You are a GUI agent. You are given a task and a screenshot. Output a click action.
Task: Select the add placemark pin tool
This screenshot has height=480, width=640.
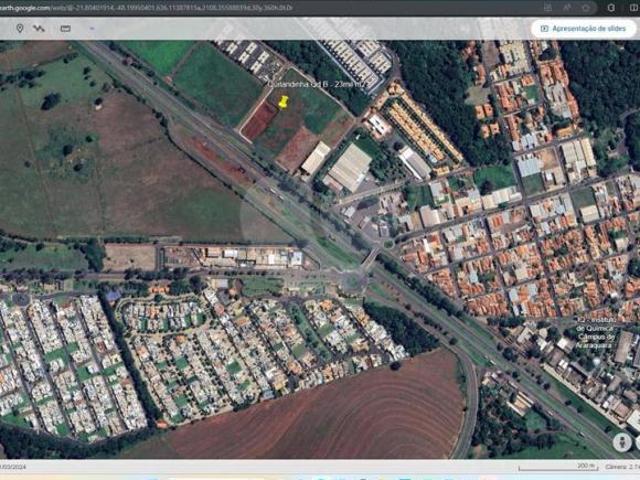coord(19,28)
